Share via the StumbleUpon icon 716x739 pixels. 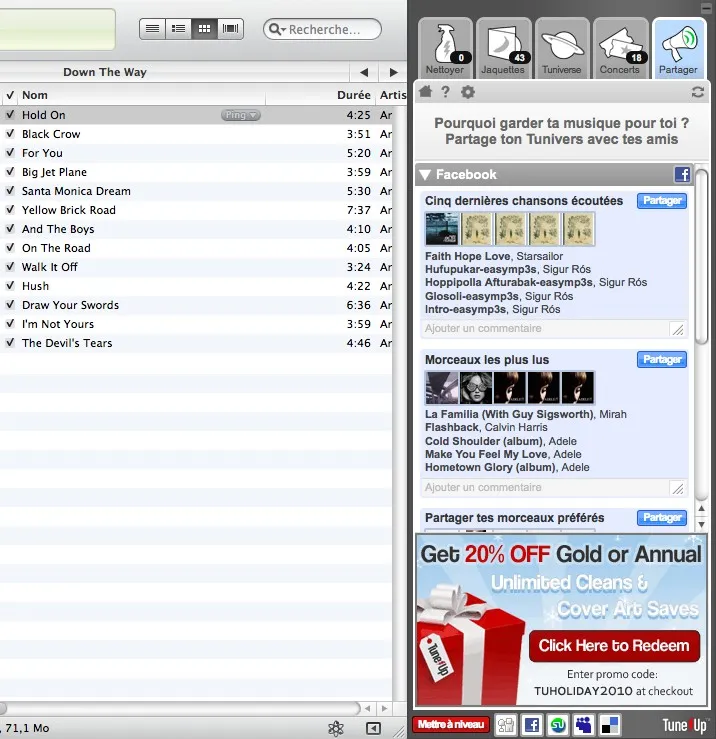(x=558, y=724)
